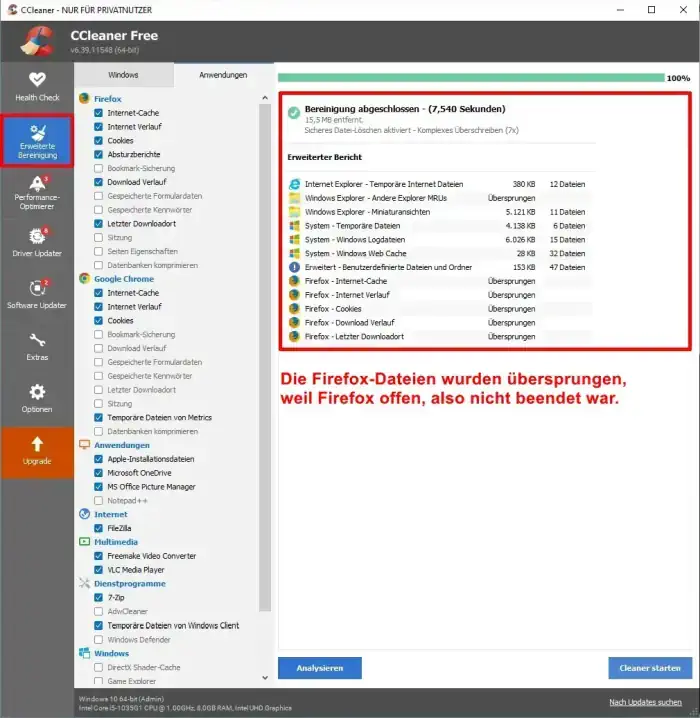Viewport: 700px width, 718px height.
Task: Uncheck the 7-Zip checkbox
Action: (x=98, y=598)
